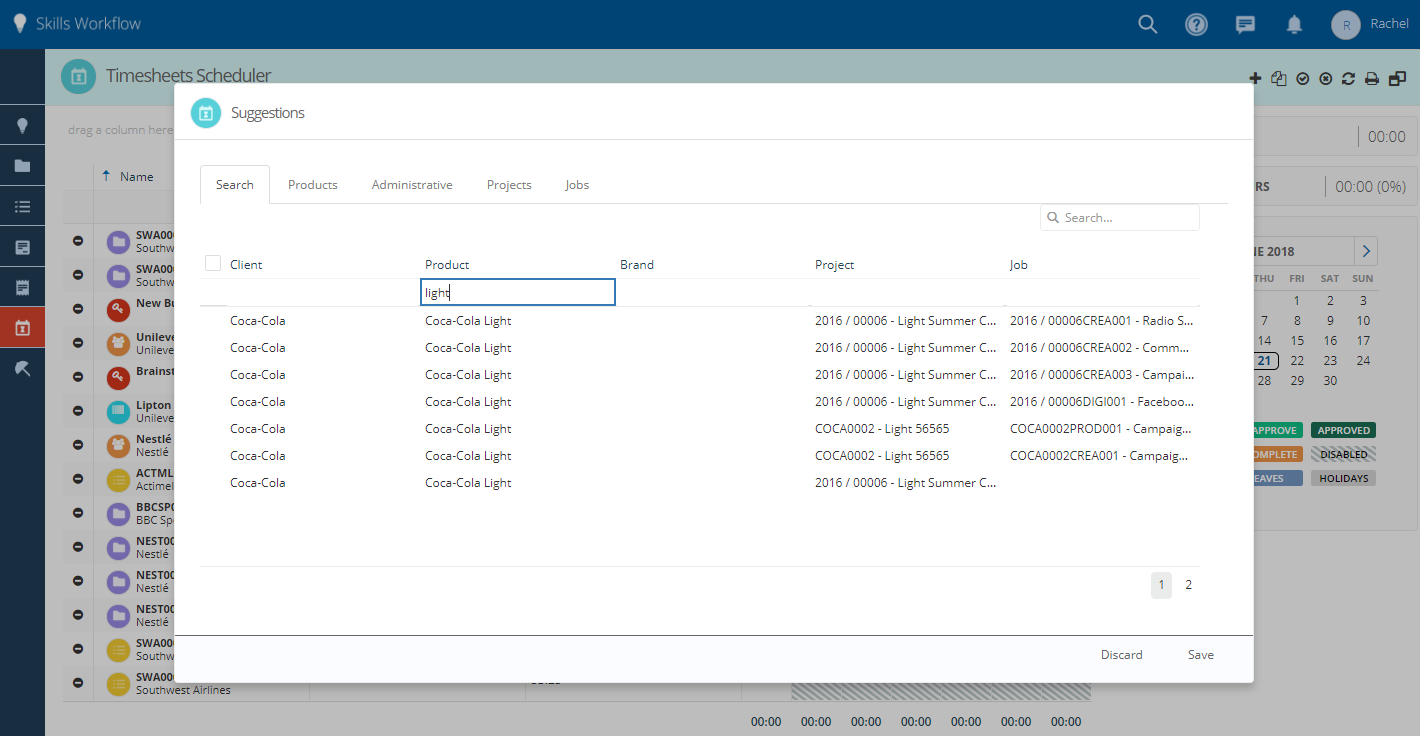
Task: Click the plus add entry toolbar icon
Action: [x=1256, y=78]
